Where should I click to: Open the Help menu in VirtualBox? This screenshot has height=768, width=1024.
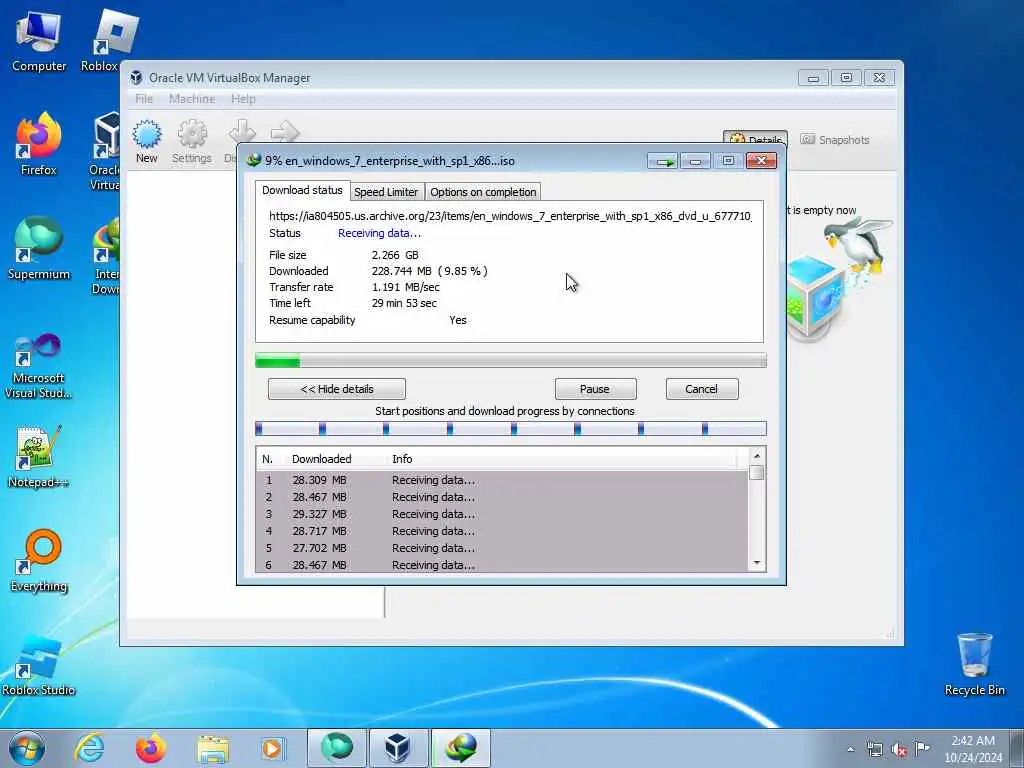(243, 99)
